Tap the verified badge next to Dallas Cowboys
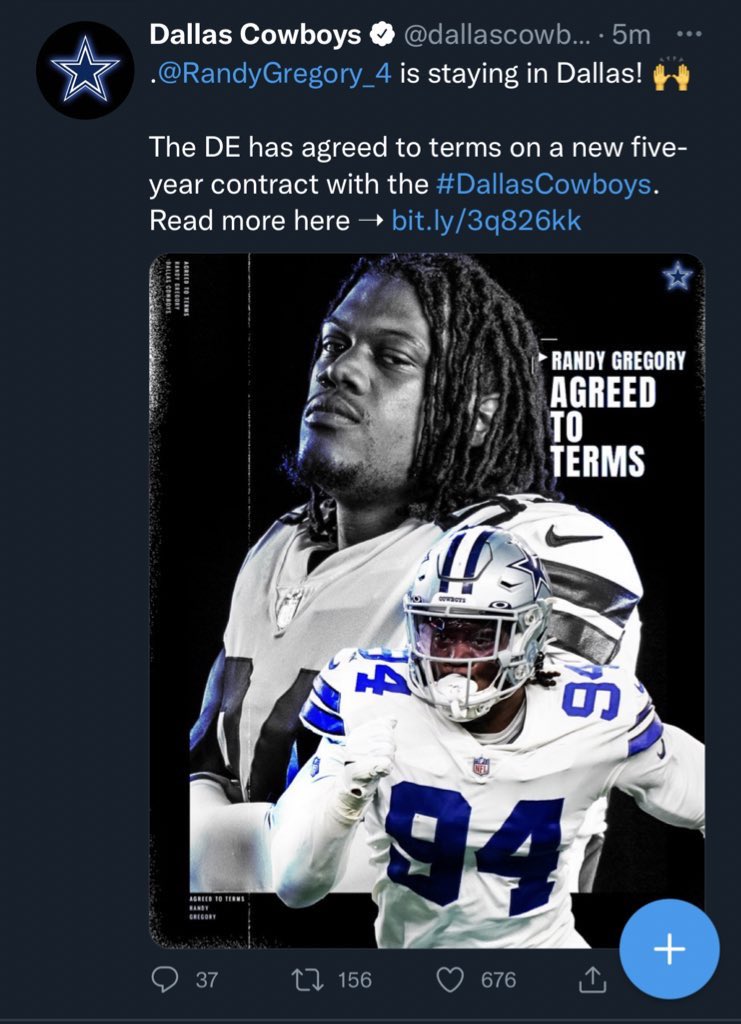 [383, 35]
